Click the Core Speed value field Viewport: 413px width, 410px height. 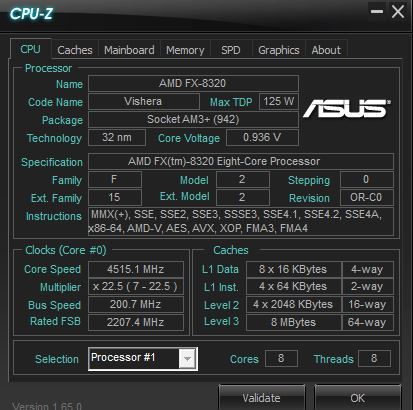136,269
